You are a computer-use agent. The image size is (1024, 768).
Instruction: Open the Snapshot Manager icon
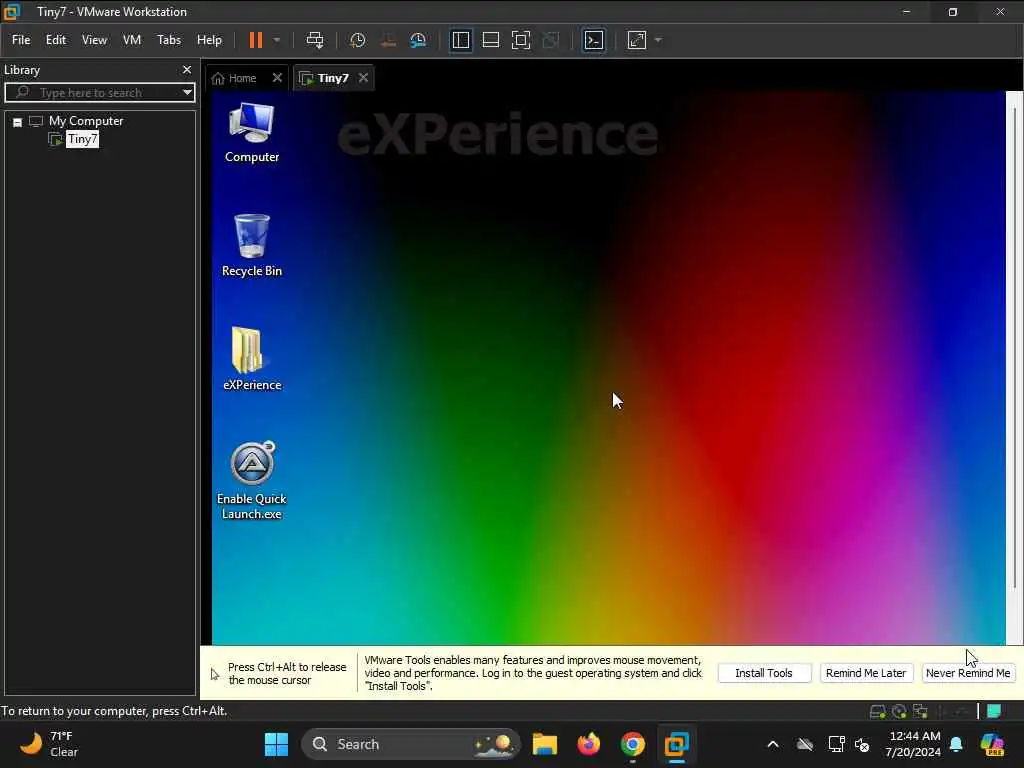(419, 40)
